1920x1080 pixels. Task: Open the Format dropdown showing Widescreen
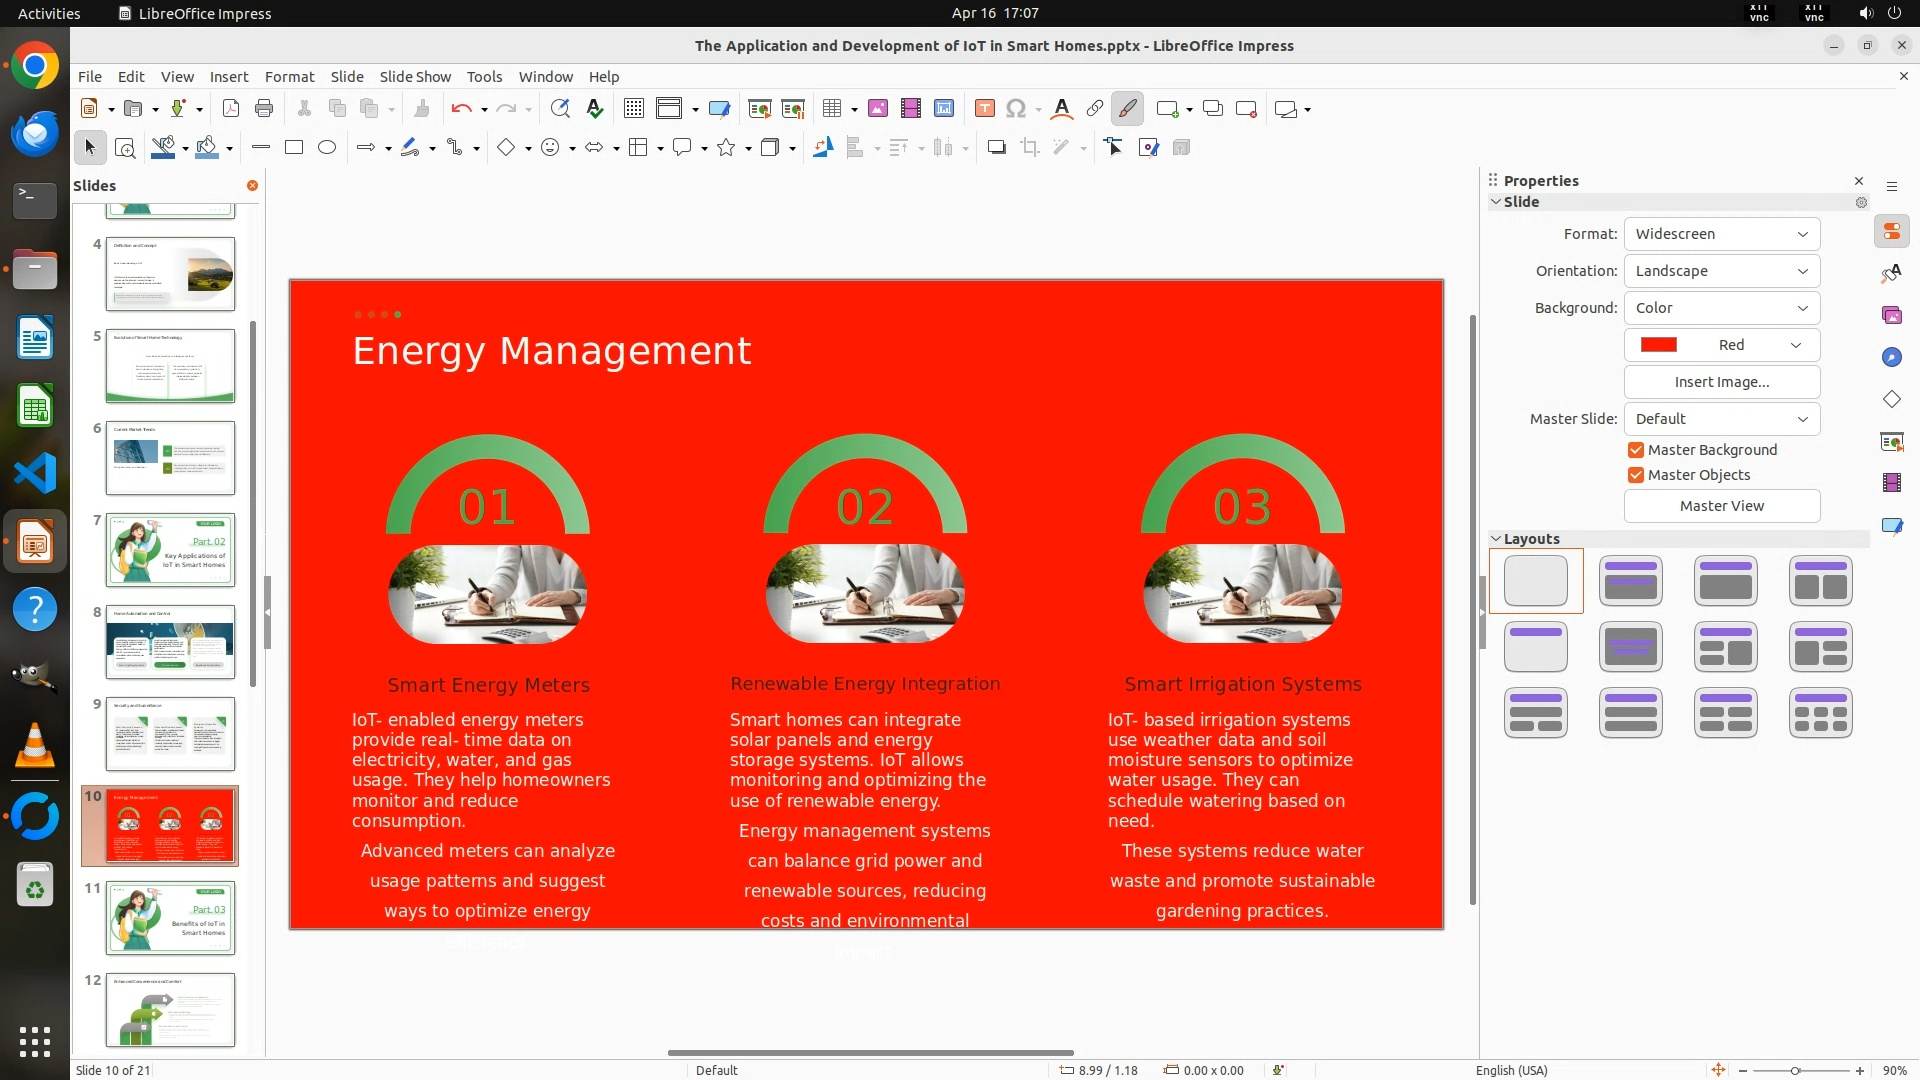point(1721,234)
